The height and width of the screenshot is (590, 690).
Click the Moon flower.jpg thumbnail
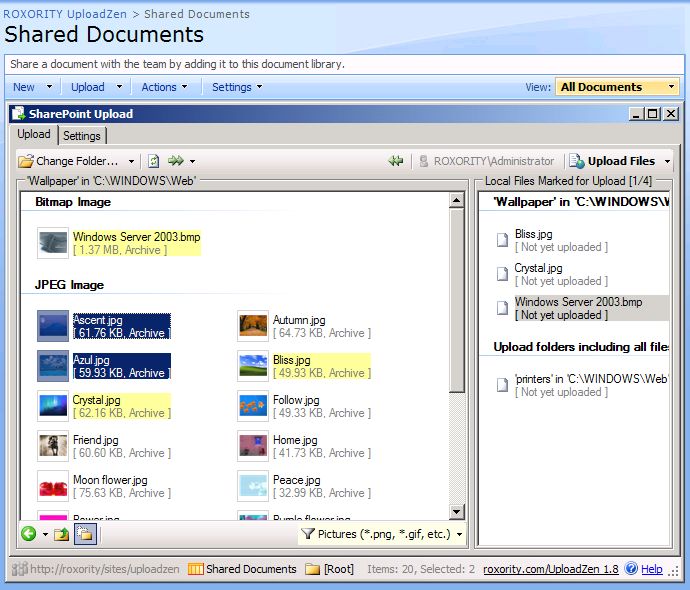click(53, 486)
